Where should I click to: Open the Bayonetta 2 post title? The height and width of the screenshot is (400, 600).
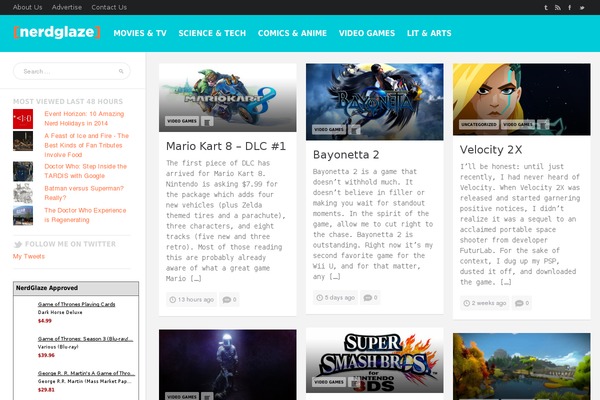[x=346, y=155]
